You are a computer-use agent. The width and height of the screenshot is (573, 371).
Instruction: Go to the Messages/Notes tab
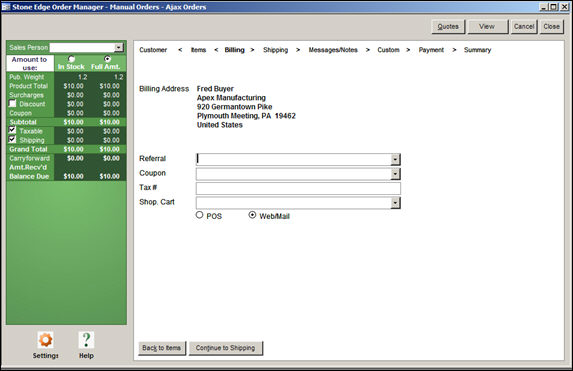pos(333,50)
